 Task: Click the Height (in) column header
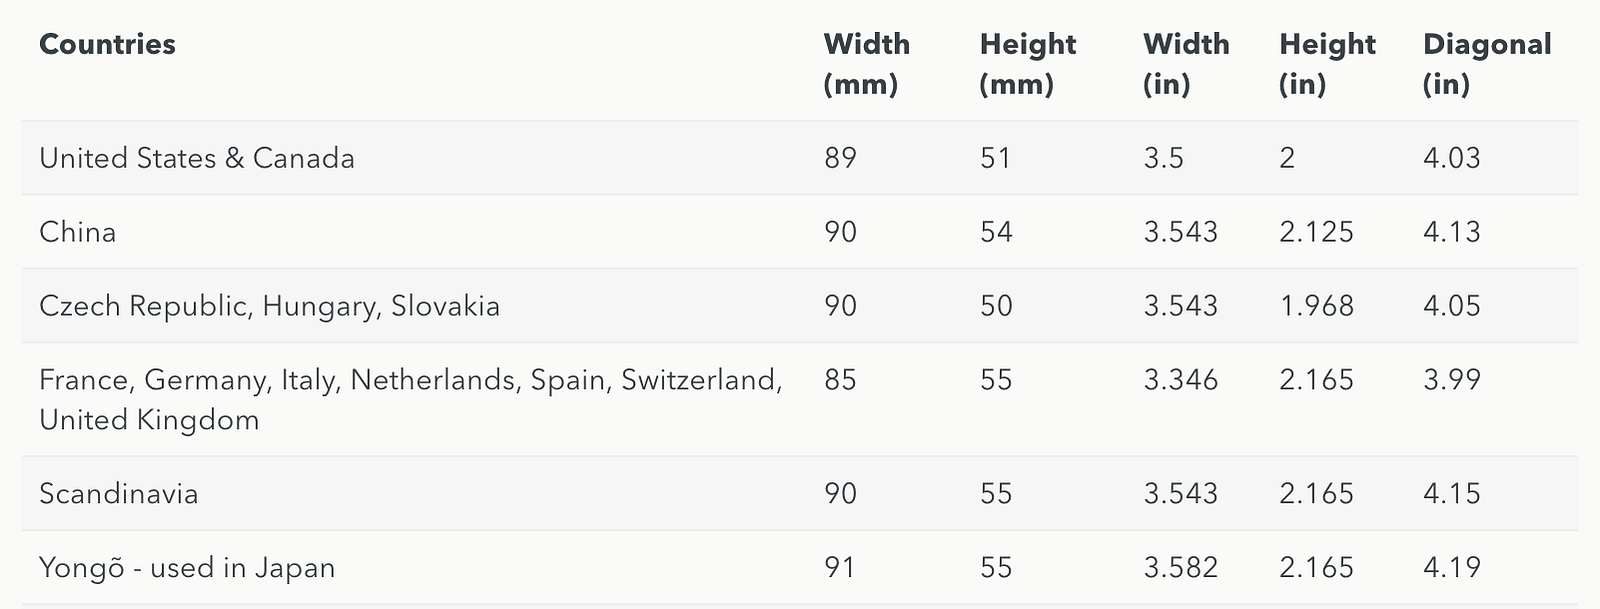pyautogui.click(x=1327, y=64)
